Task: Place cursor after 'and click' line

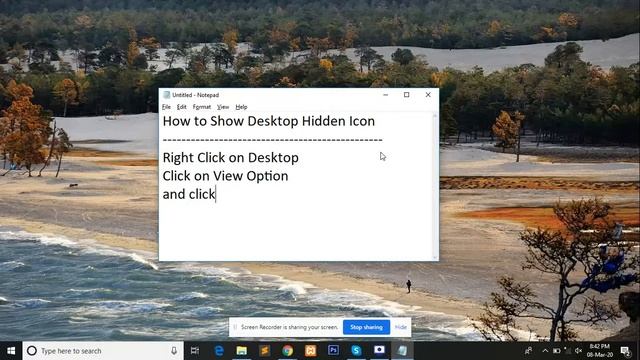Action: (x=216, y=194)
